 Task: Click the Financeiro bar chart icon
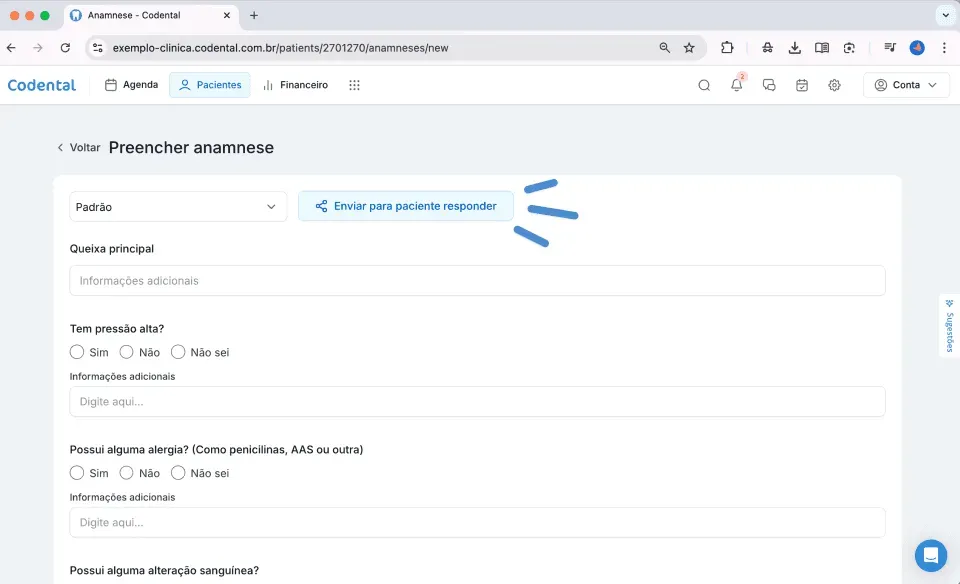coord(268,85)
